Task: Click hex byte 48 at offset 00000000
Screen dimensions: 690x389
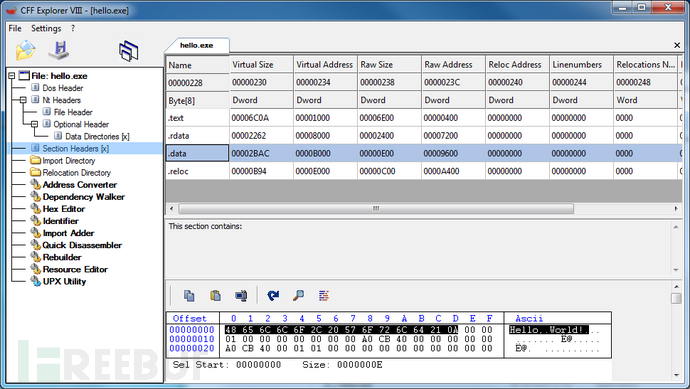Action: [231, 330]
